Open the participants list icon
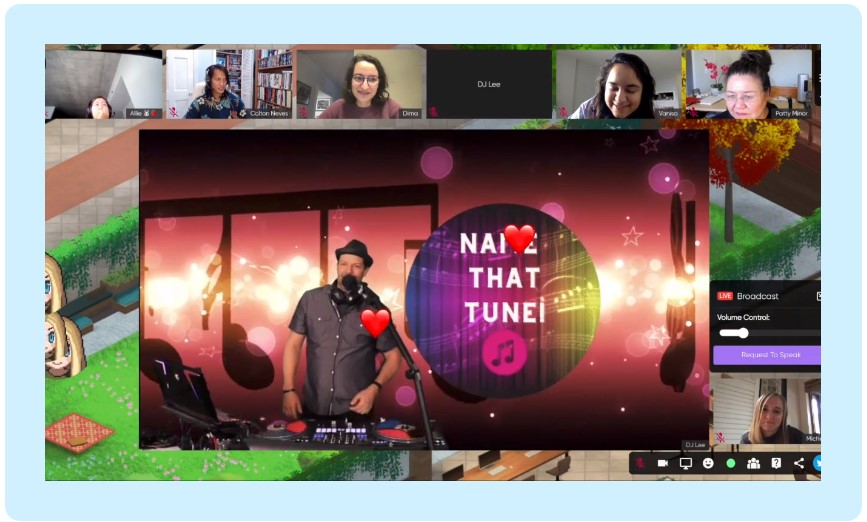This screenshot has height=522, width=867. click(x=753, y=463)
